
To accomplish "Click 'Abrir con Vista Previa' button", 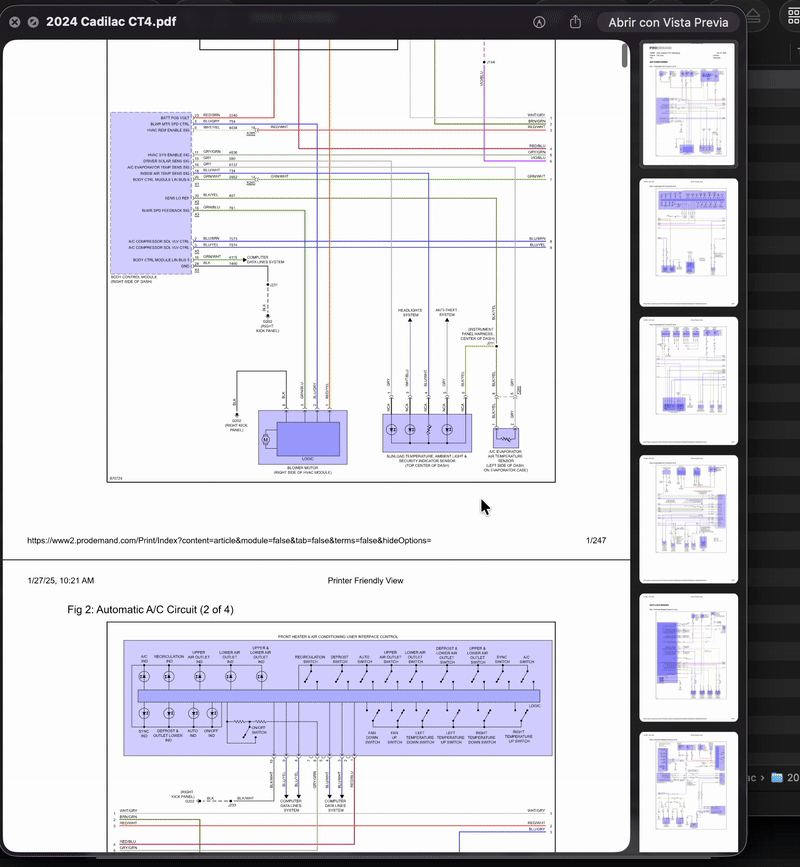I will (667, 21).
